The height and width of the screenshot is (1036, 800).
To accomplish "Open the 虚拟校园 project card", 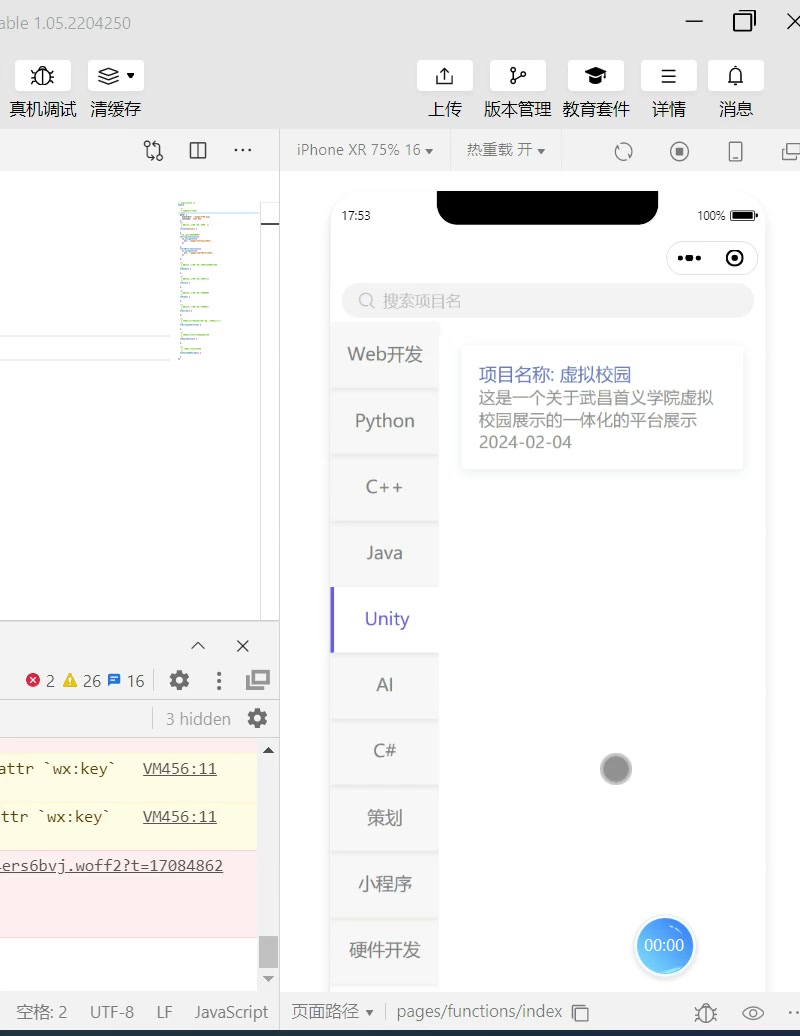I will (602, 408).
